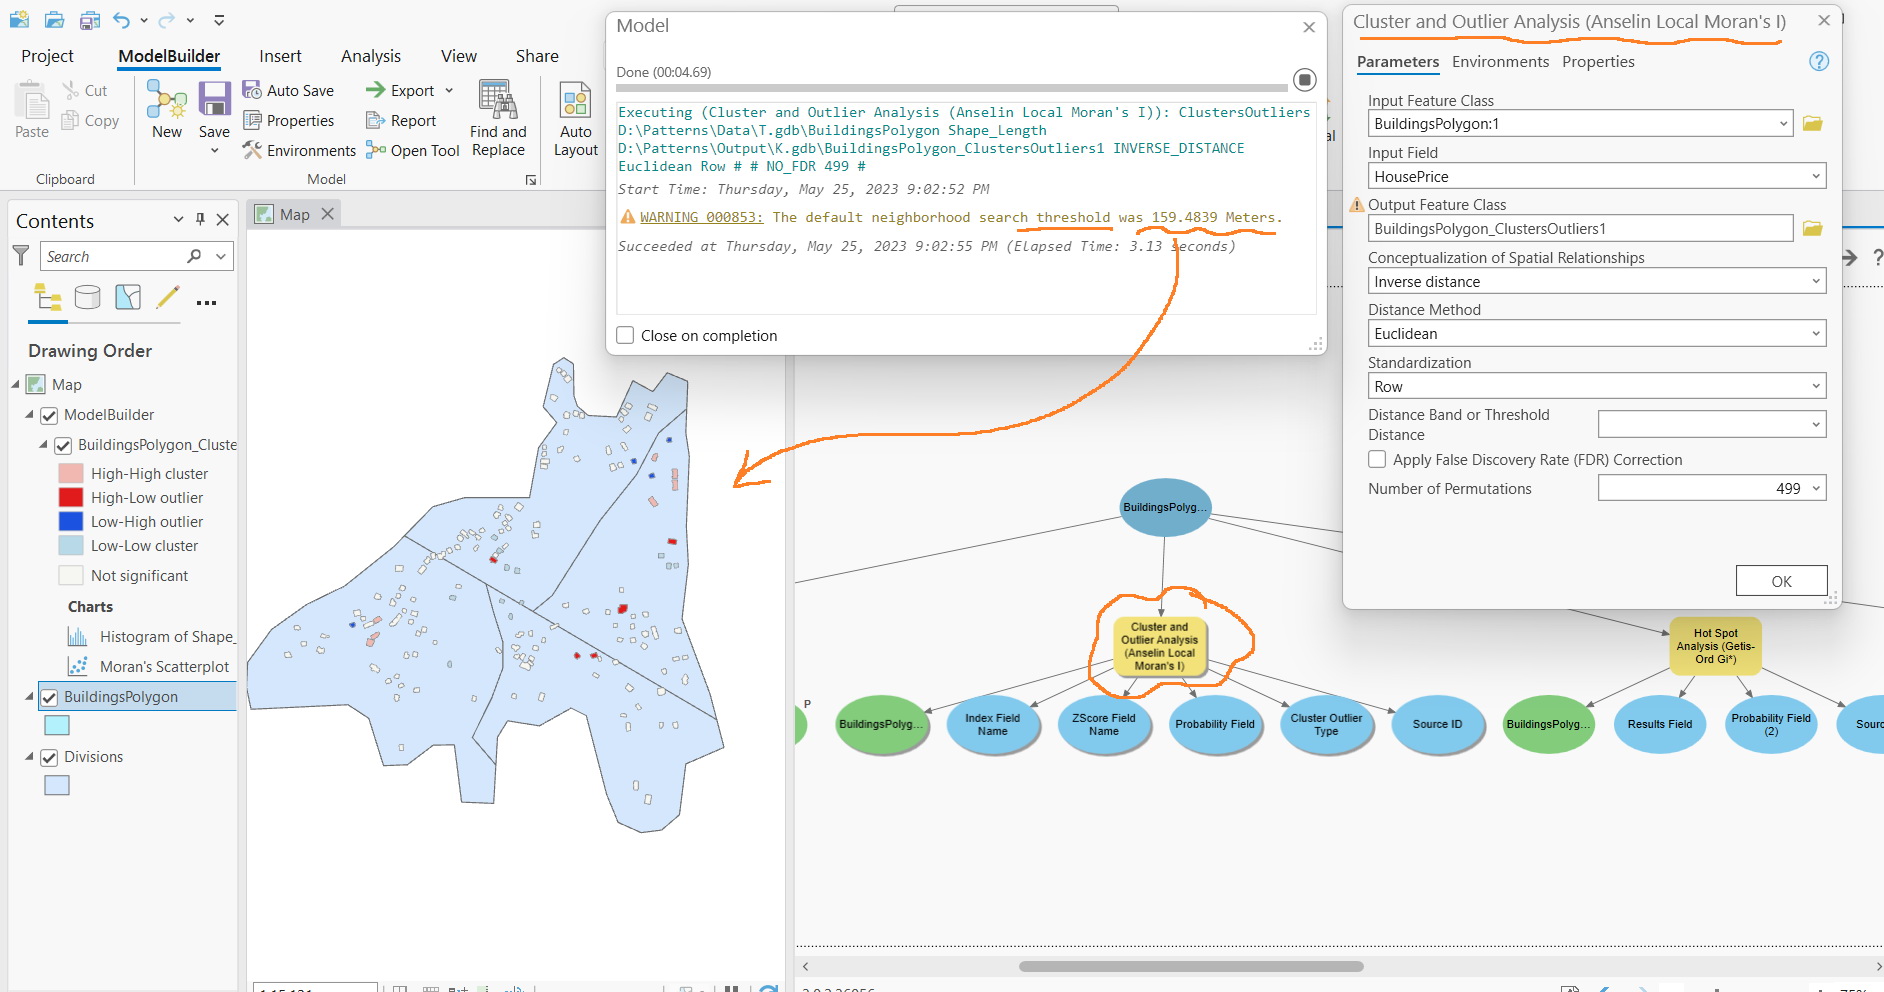Click High-Low outlier red swatch
The width and height of the screenshot is (1884, 992).
point(71,497)
